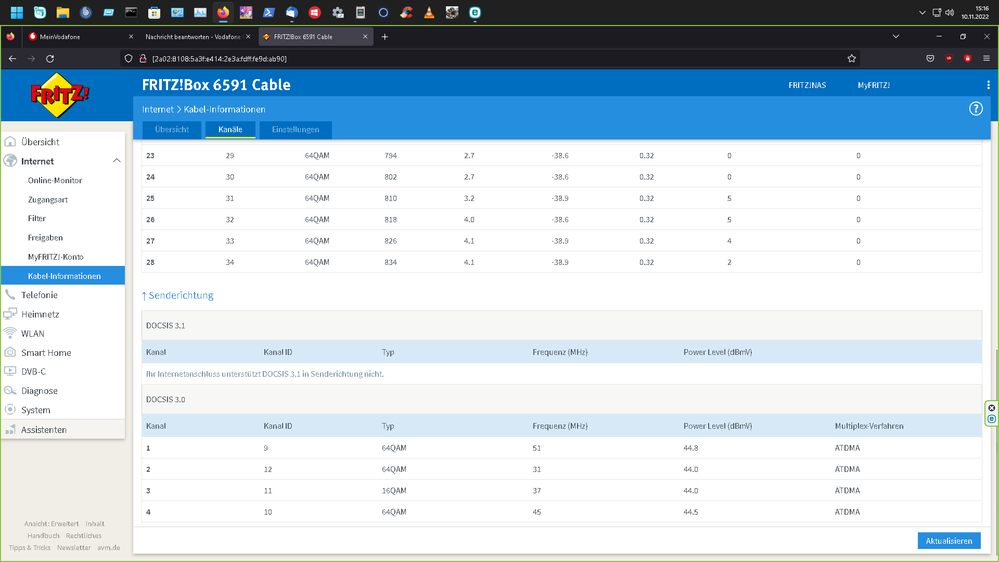Open the Handbuch footer link
The width and height of the screenshot is (999, 562).
coord(43,536)
